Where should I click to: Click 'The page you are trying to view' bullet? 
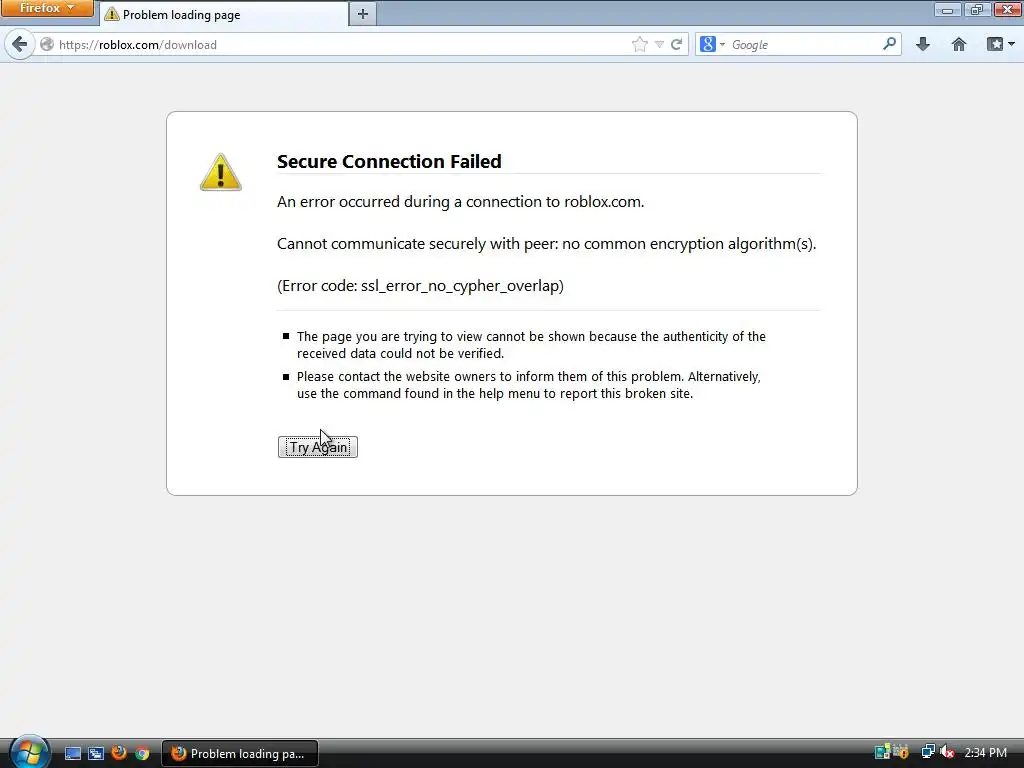531,345
